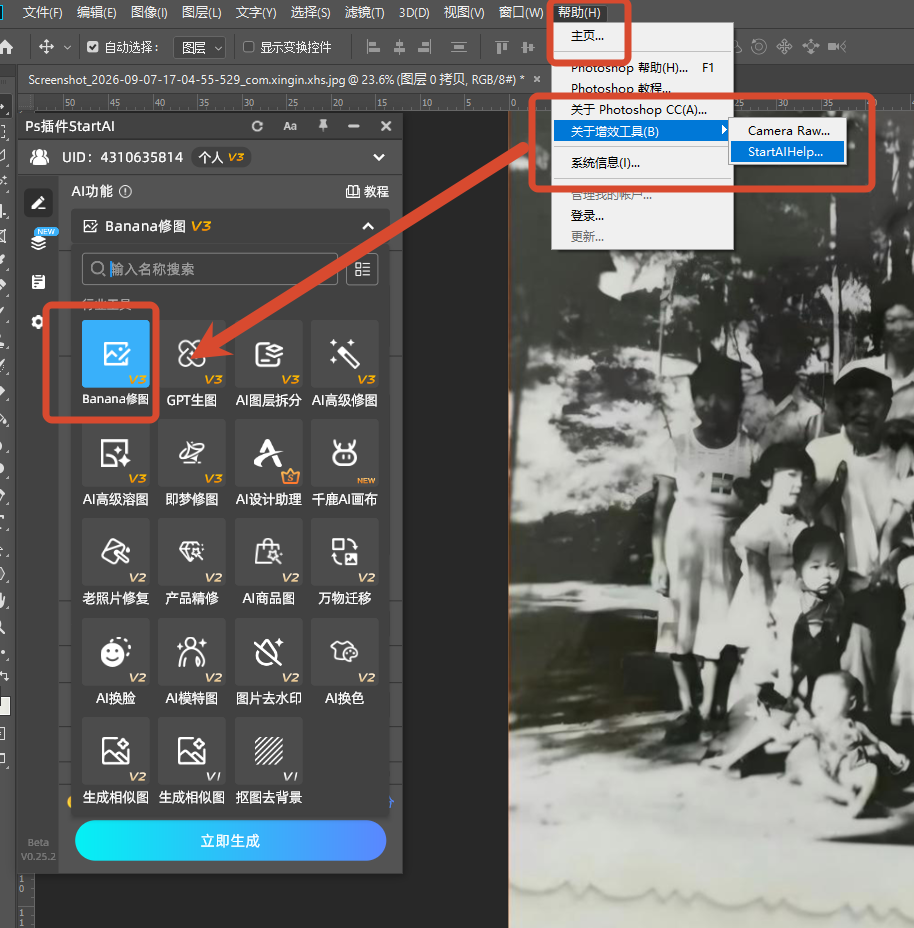Open the AI换脸 tool
Viewport: 914px width, 928px height.
115,662
